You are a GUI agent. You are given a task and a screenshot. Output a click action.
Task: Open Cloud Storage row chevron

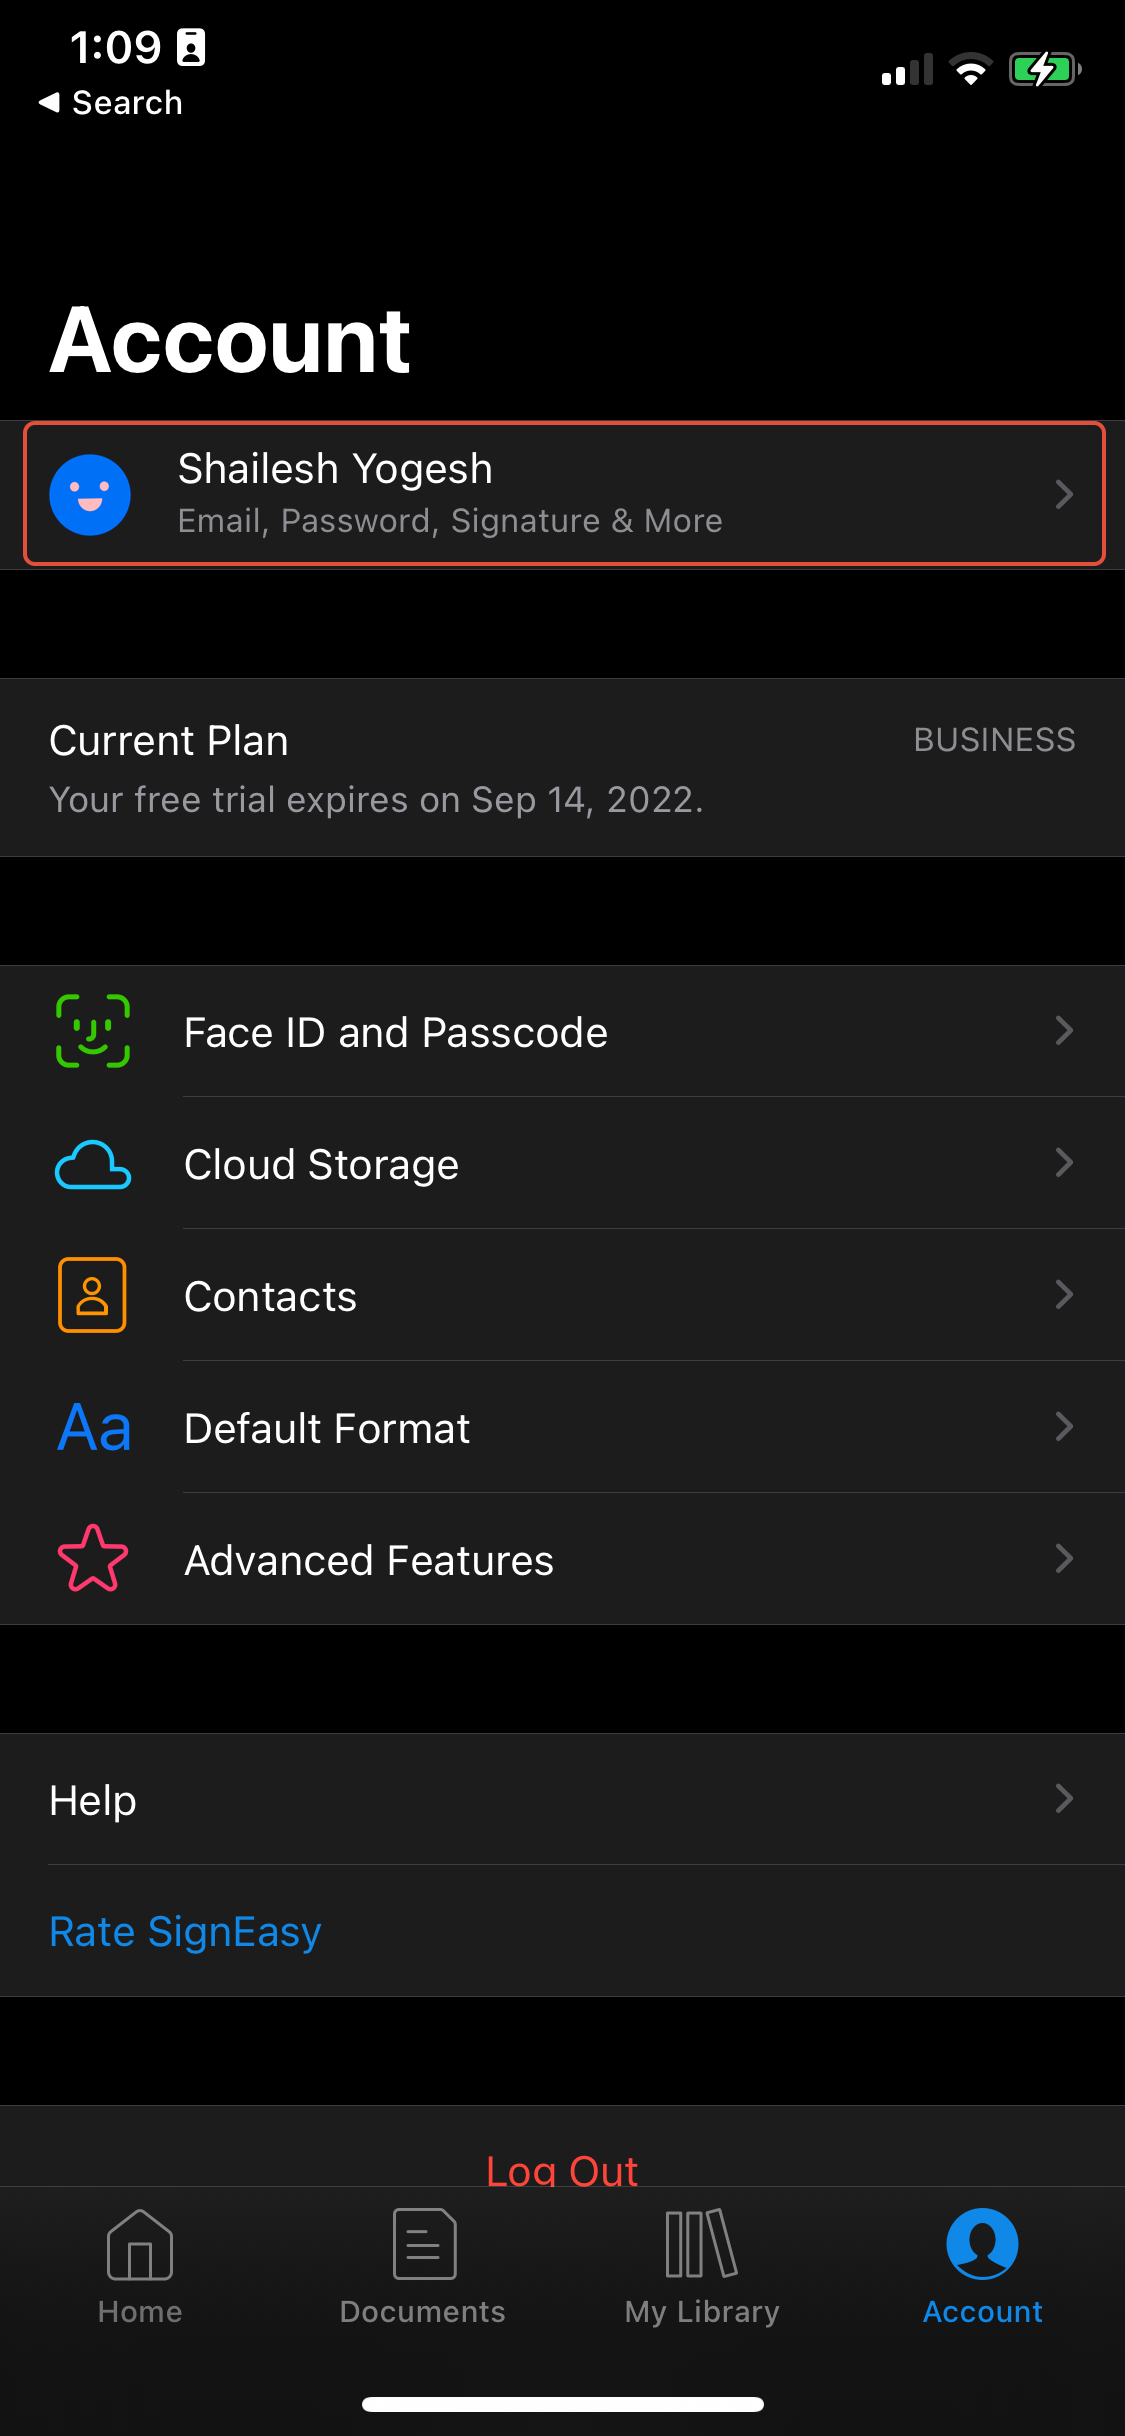point(1064,1162)
